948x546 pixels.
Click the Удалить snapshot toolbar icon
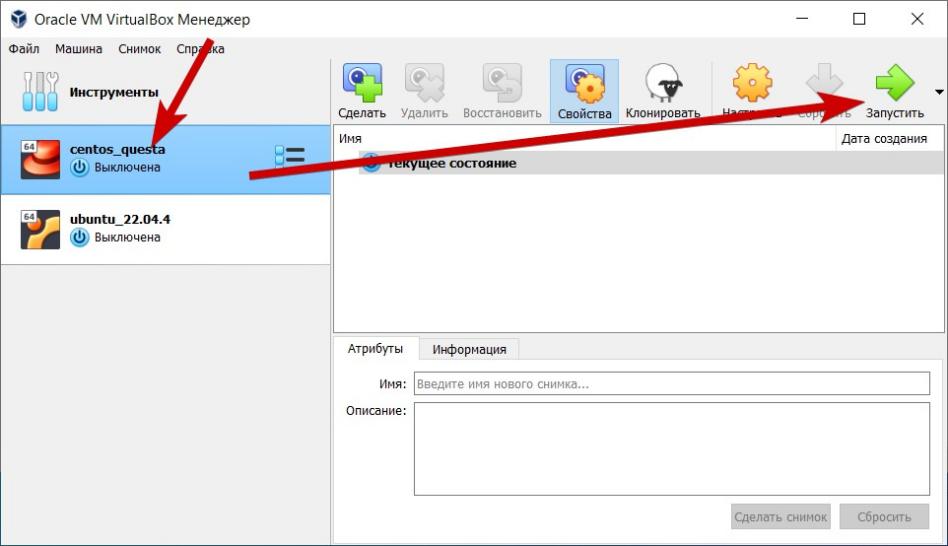(x=424, y=83)
